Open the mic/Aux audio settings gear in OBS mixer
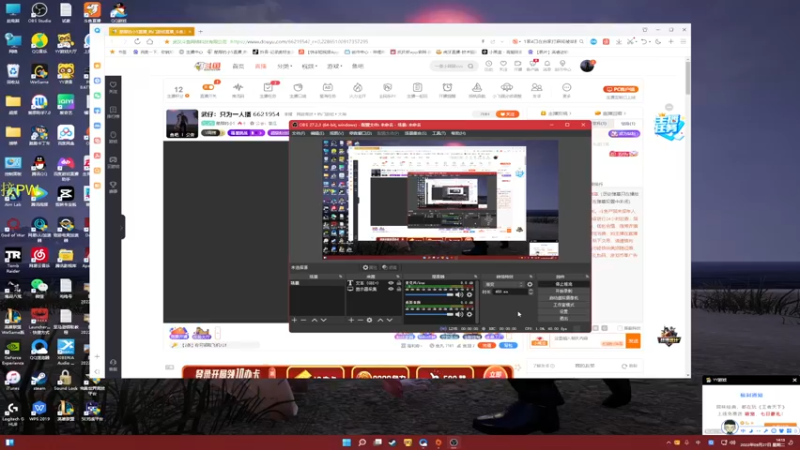 click(469, 294)
